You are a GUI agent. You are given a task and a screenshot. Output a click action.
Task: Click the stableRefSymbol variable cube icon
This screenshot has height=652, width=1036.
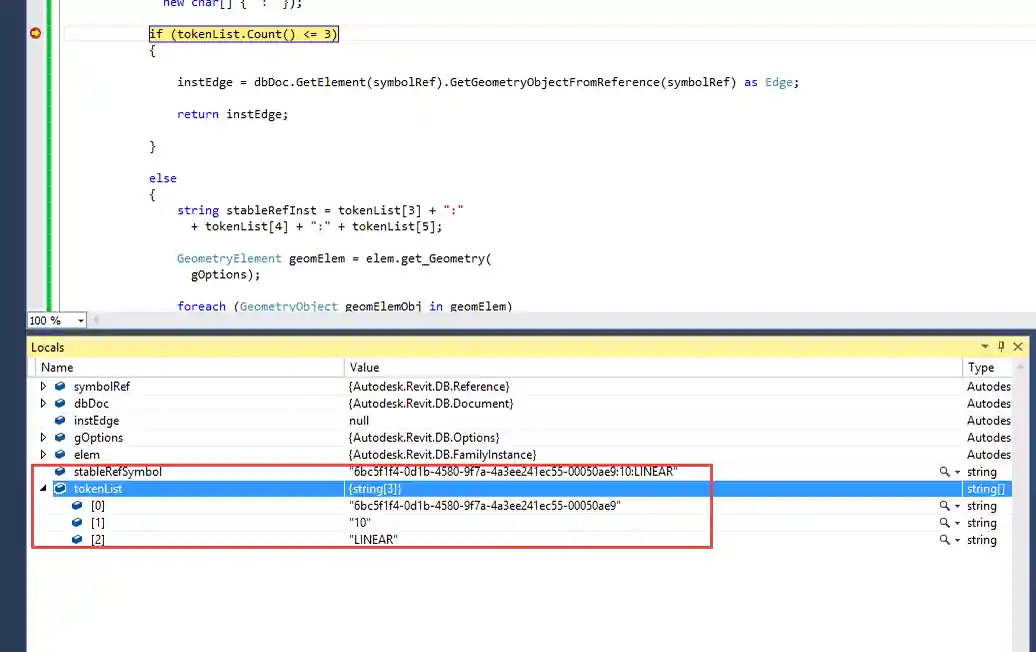click(x=60, y=472)
